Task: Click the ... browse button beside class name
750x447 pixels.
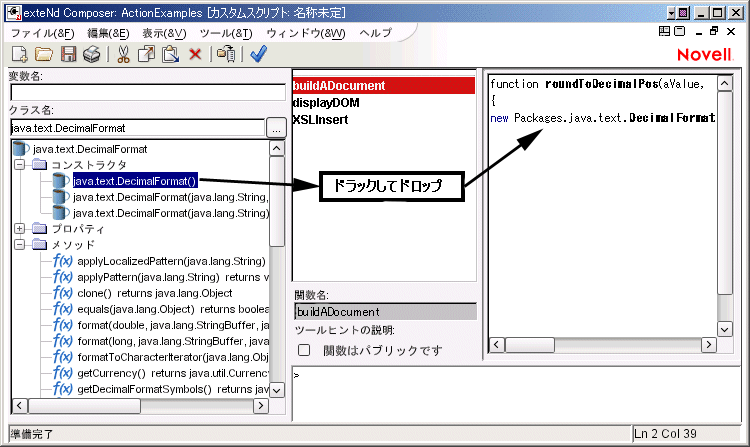Action: click(x=276, y=128)
